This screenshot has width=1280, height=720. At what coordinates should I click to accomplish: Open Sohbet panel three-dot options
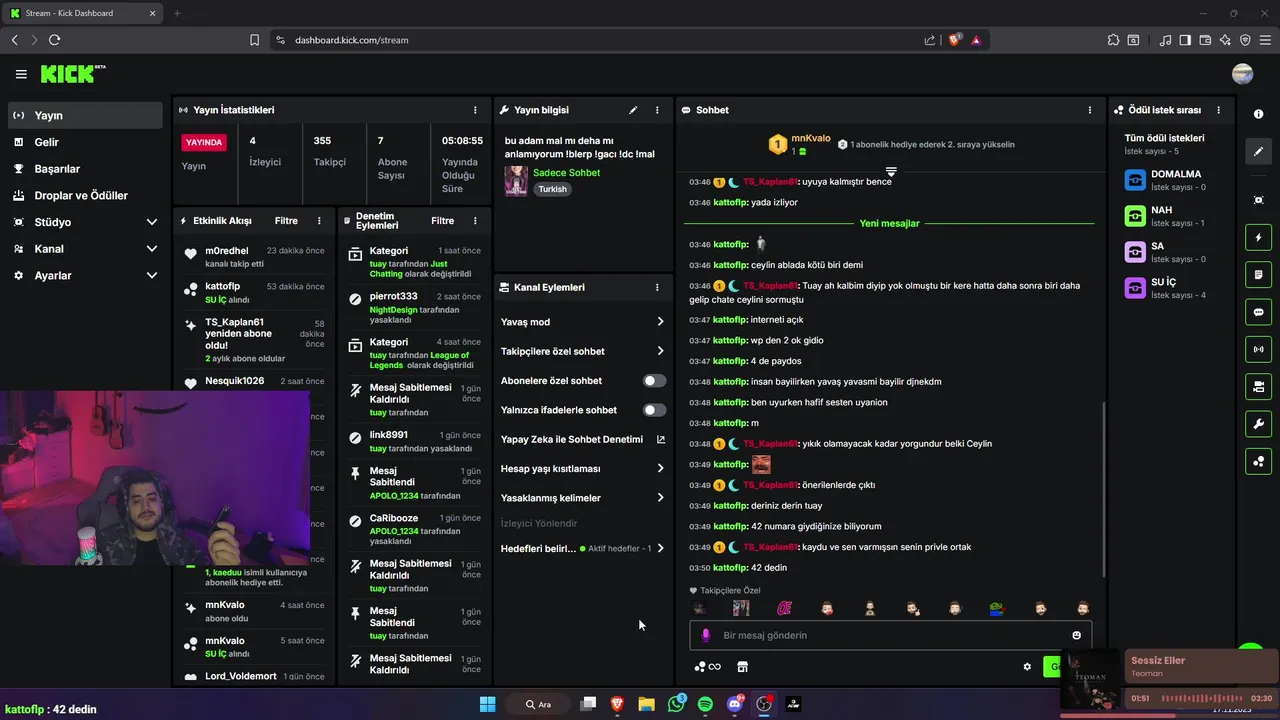1090,110
